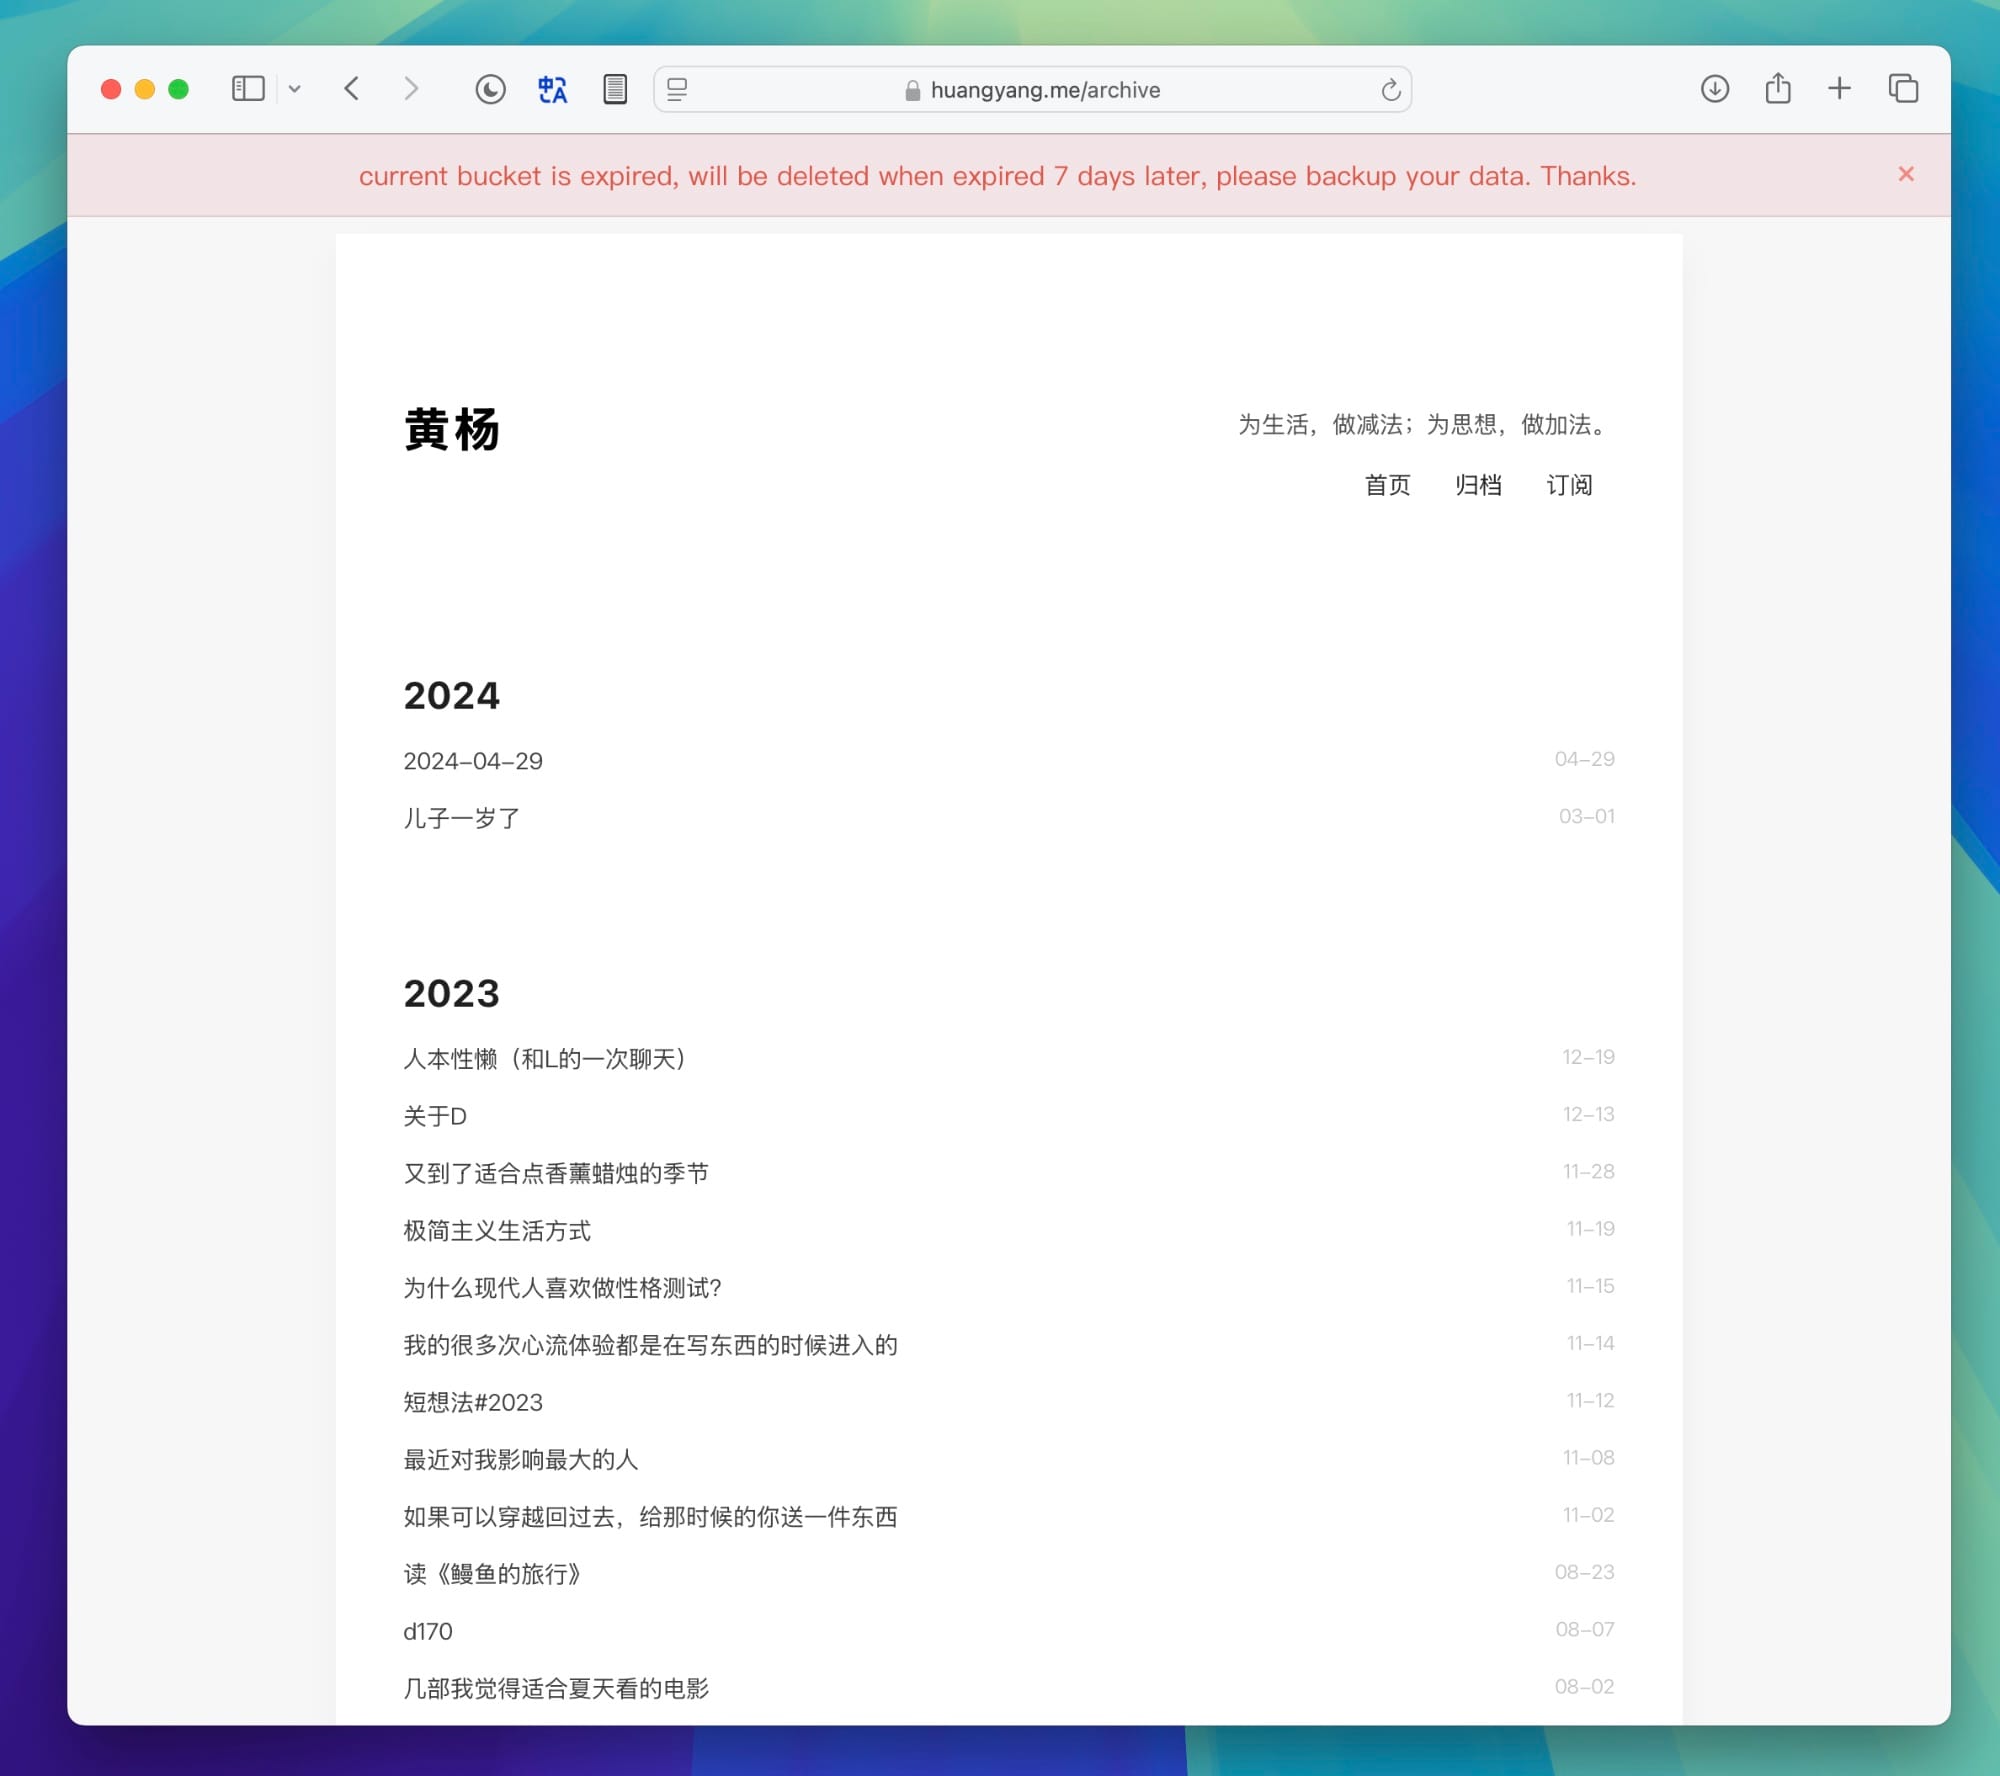This screenshot has width=2000, height=1776.
Task: Click the page menu icon in address bar
Action: pyautogui.click(x=677, y=90)
